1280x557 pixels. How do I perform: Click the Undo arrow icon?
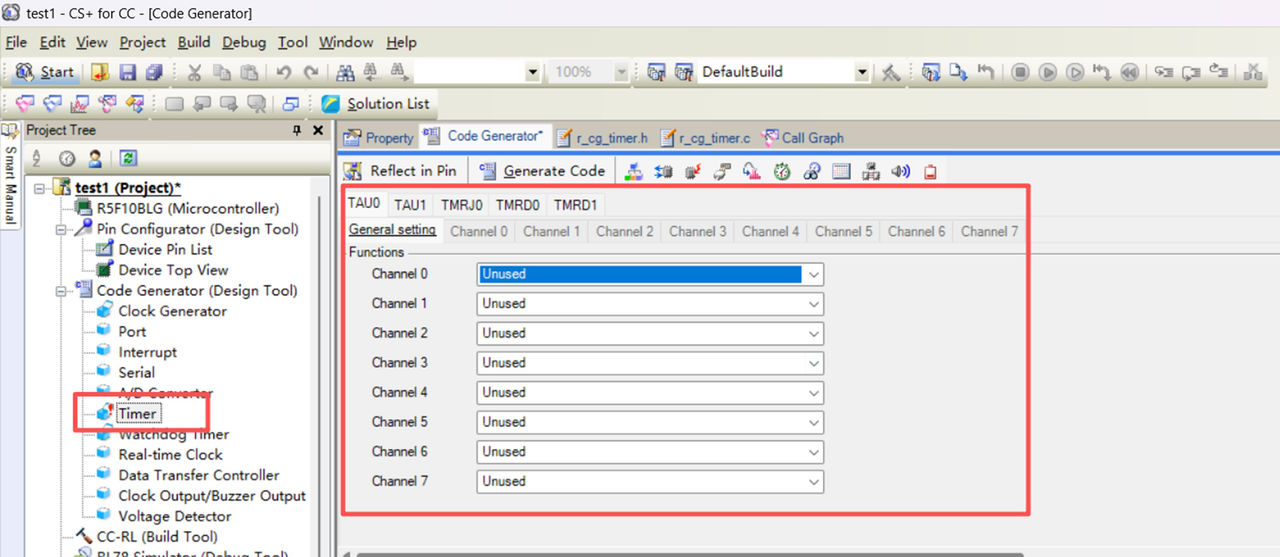tap(283, 72)
